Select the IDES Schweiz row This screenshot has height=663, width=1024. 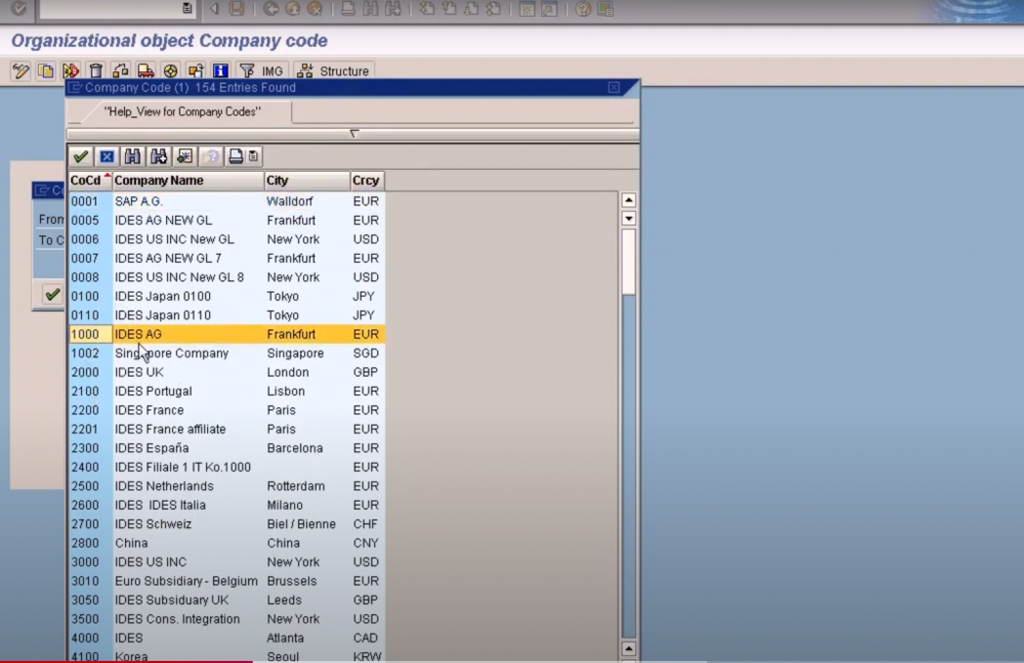(x=227, y=523)
